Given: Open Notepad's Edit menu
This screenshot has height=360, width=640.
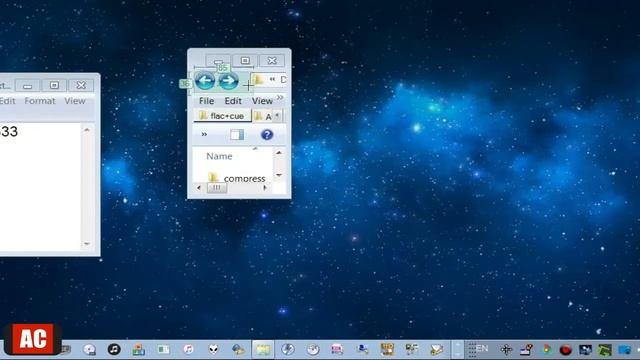Looking at the screenshot, I should pos(7,101).
